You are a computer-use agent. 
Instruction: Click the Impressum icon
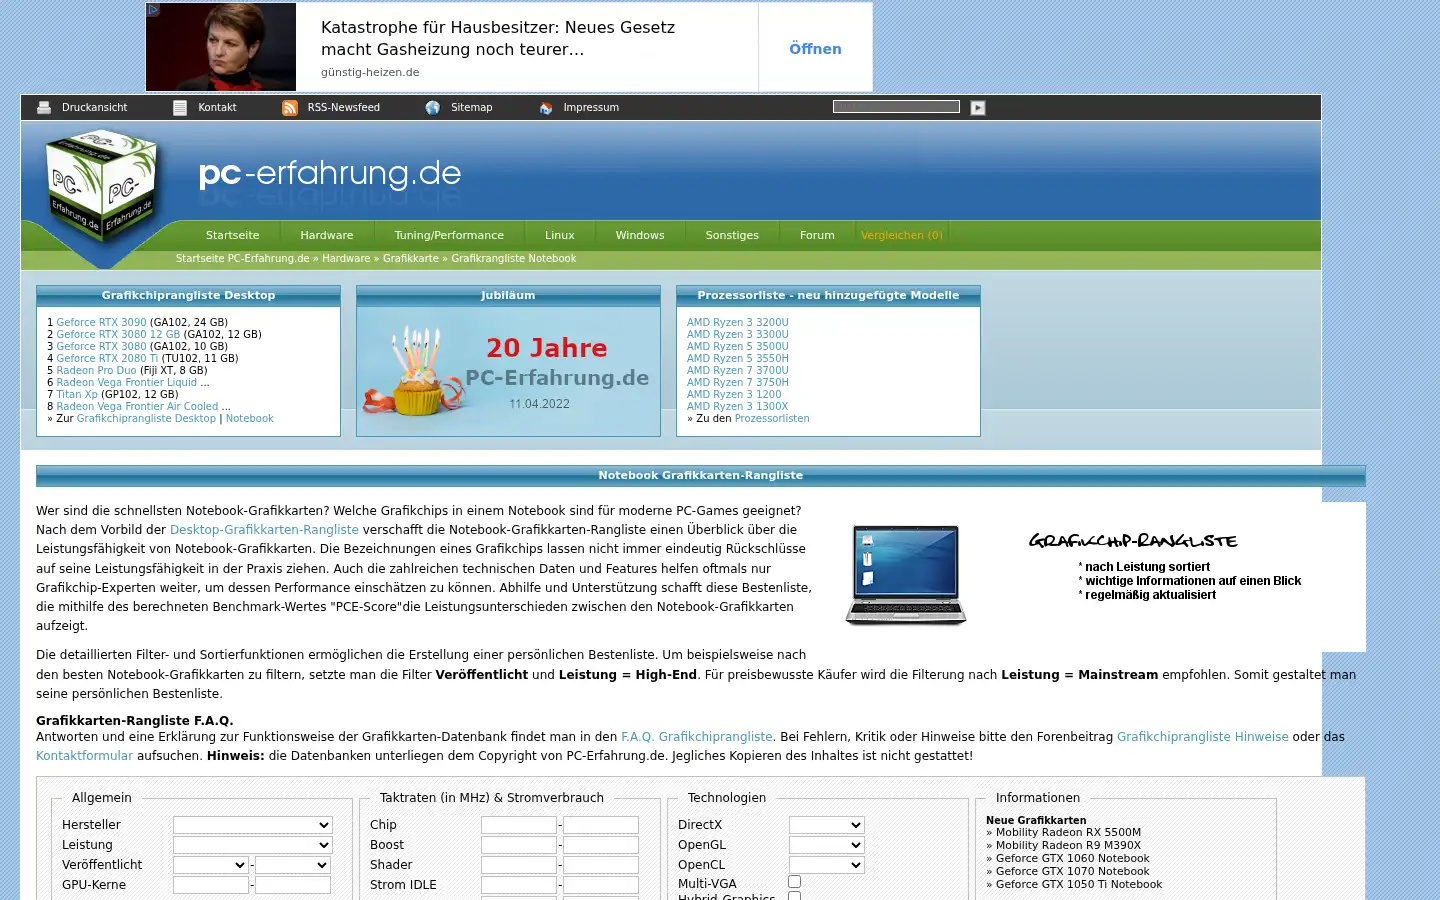[546, 108]
